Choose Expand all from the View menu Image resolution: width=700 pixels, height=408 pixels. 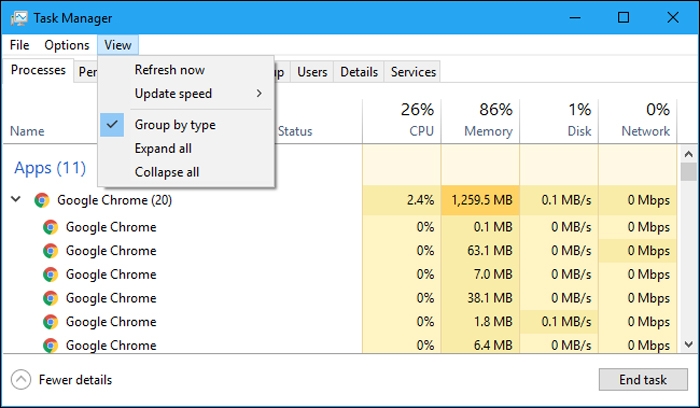pyautogui.click(x=163, y=149)
